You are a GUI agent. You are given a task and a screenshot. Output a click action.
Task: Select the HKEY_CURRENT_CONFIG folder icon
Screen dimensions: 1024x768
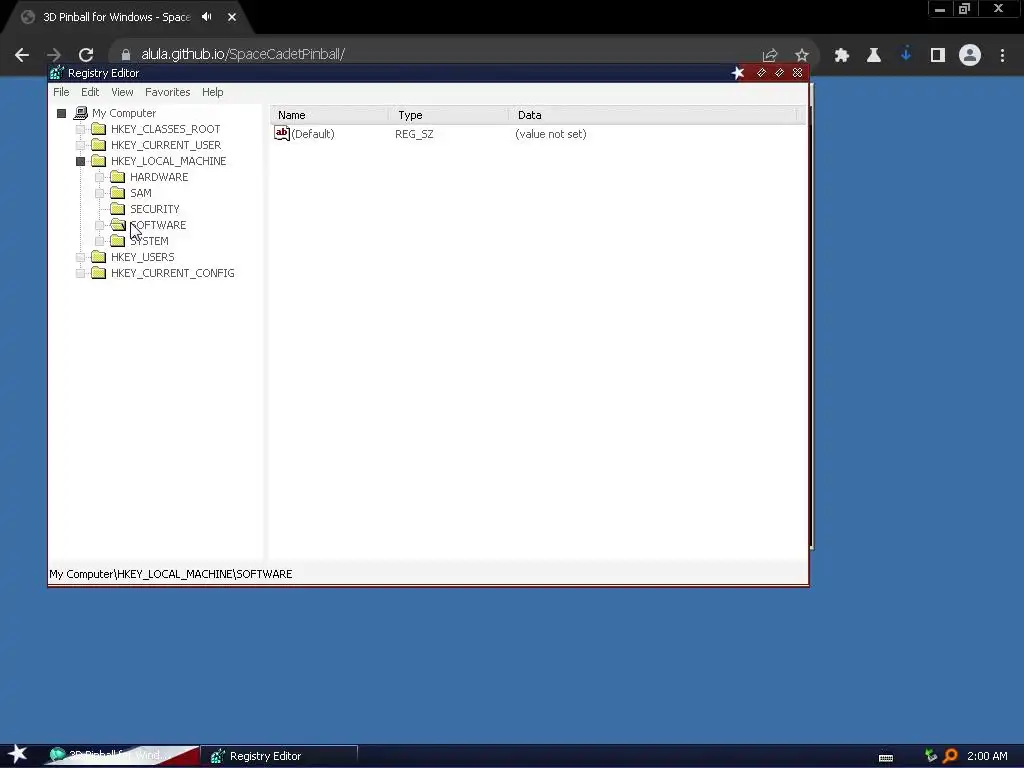pos(99,273)
